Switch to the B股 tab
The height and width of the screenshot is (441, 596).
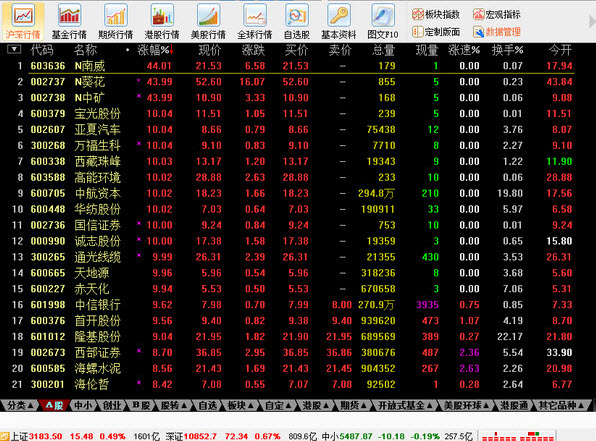pyautogui.click(x=141, y=406)
